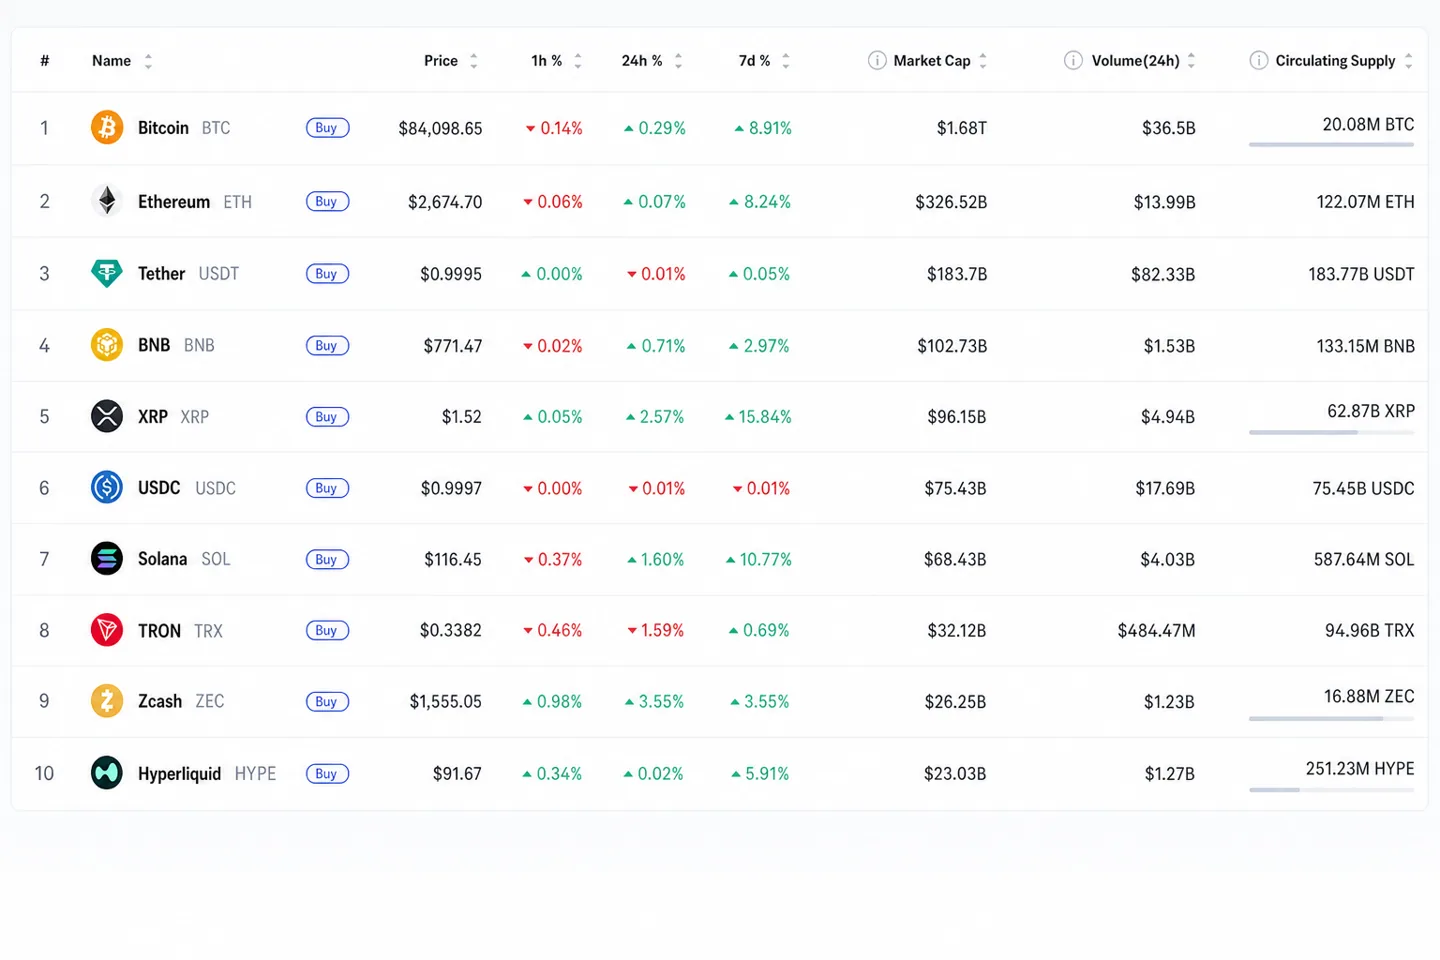The height and width of the screenshot is (960, 1440).
Task: Click the Solana coin logo
Action: coord(107,559)
